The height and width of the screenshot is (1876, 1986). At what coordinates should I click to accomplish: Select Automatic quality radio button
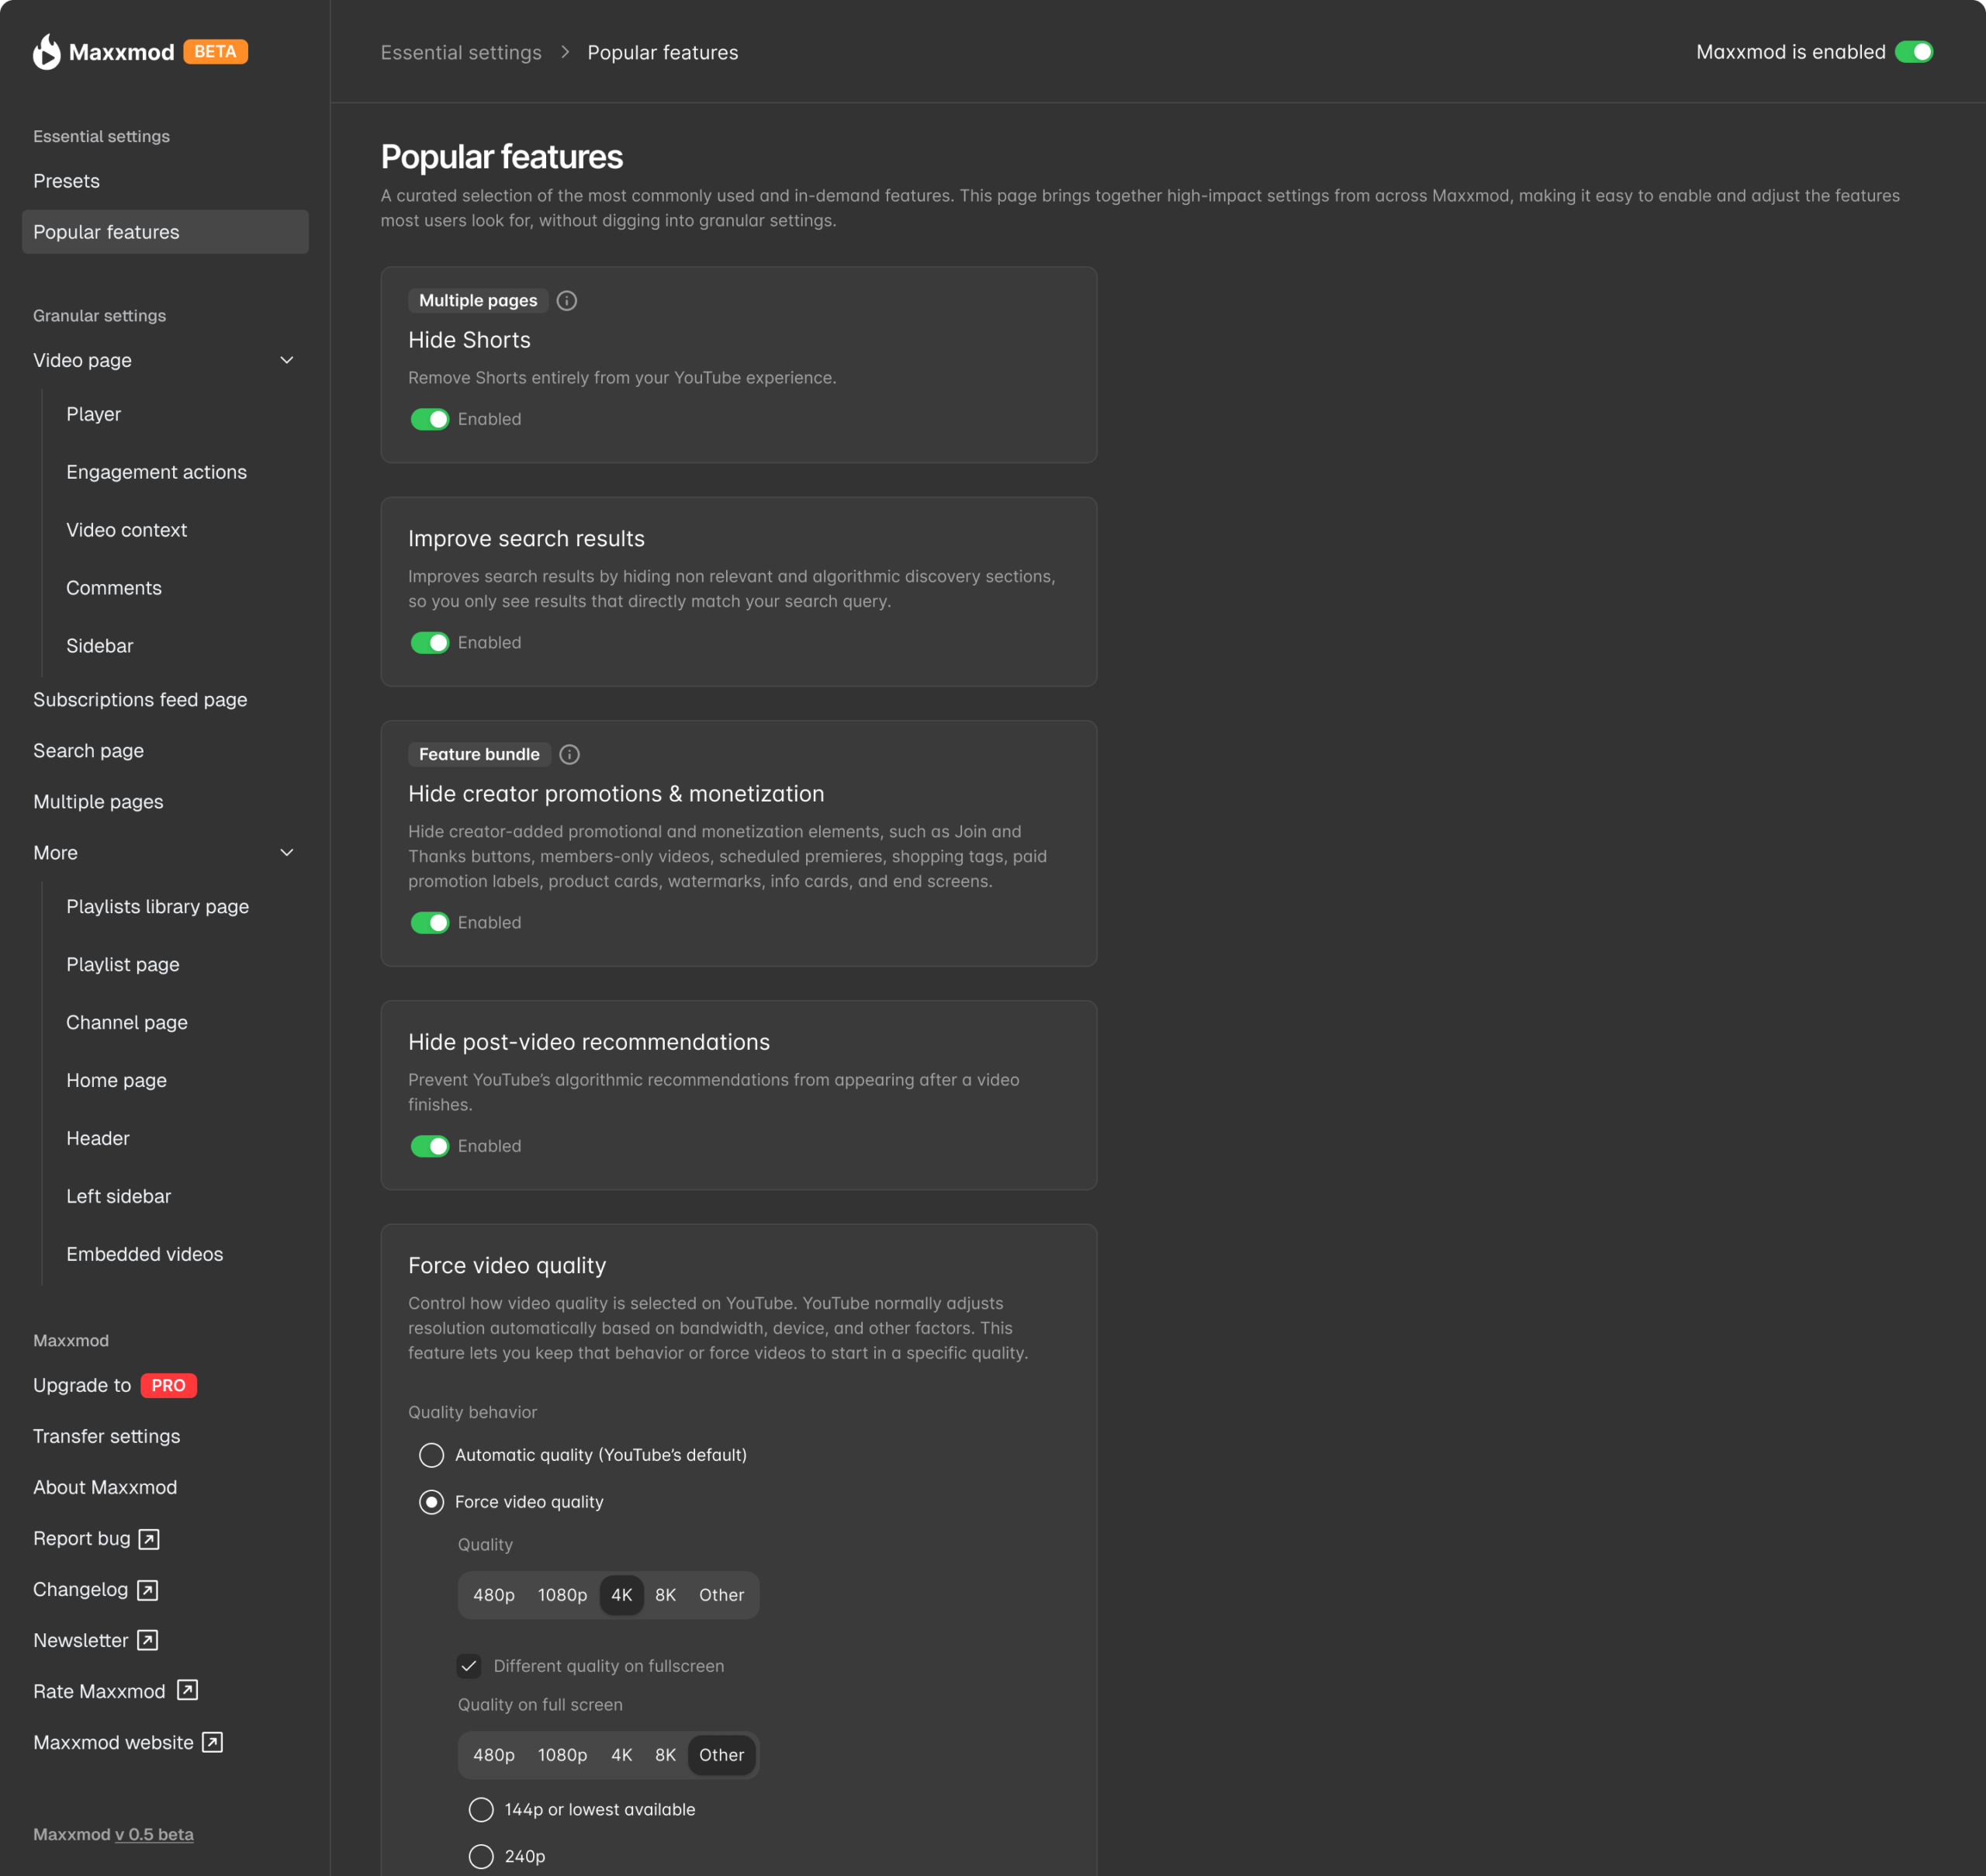coord(431,1455)
